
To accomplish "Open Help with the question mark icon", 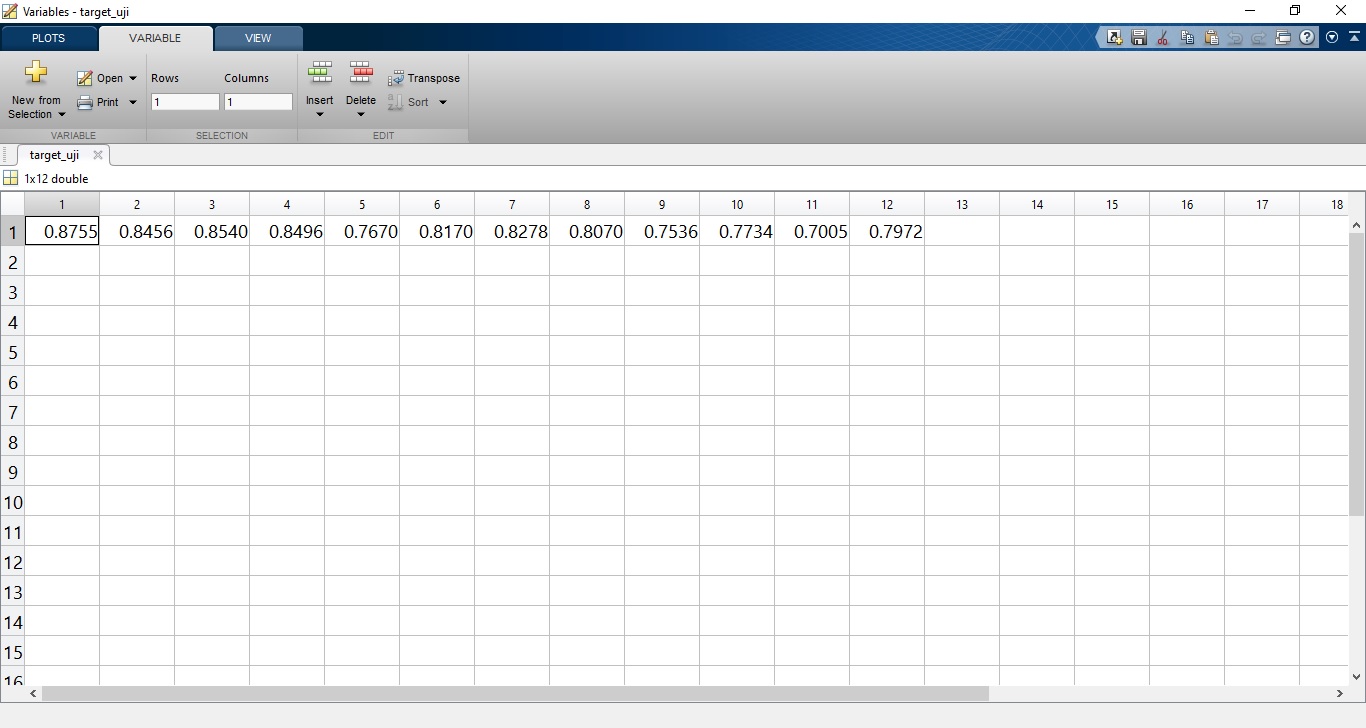I will click(1307, 38).
